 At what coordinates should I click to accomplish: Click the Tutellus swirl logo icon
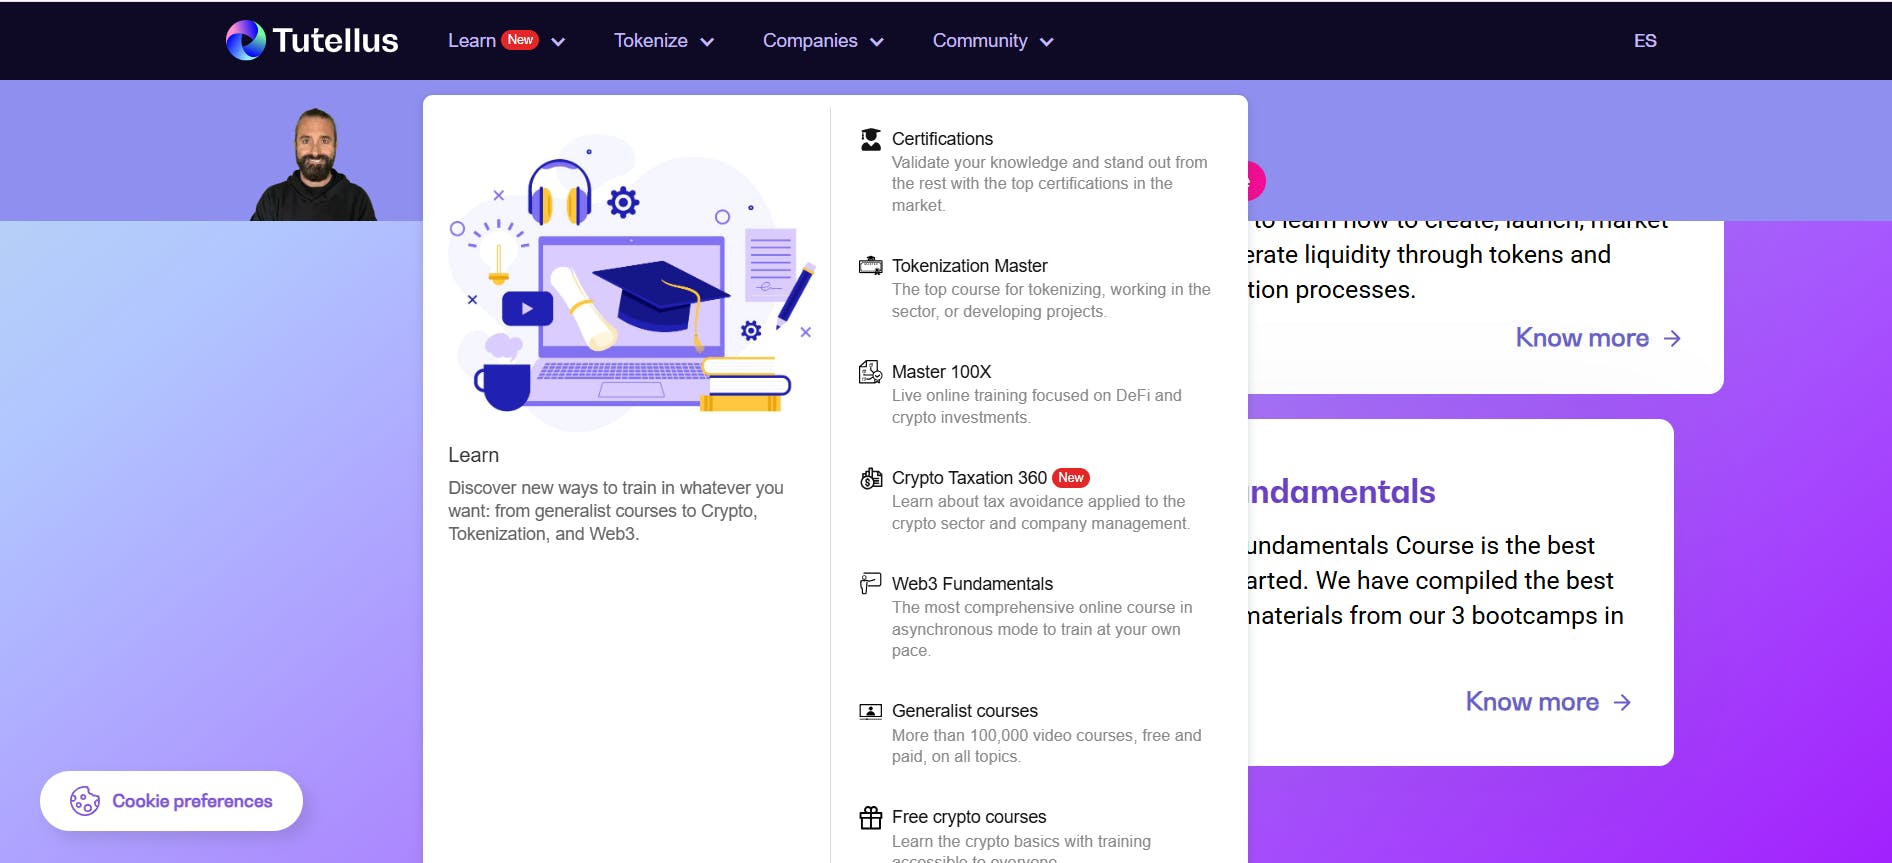click(x=245, y=40)
